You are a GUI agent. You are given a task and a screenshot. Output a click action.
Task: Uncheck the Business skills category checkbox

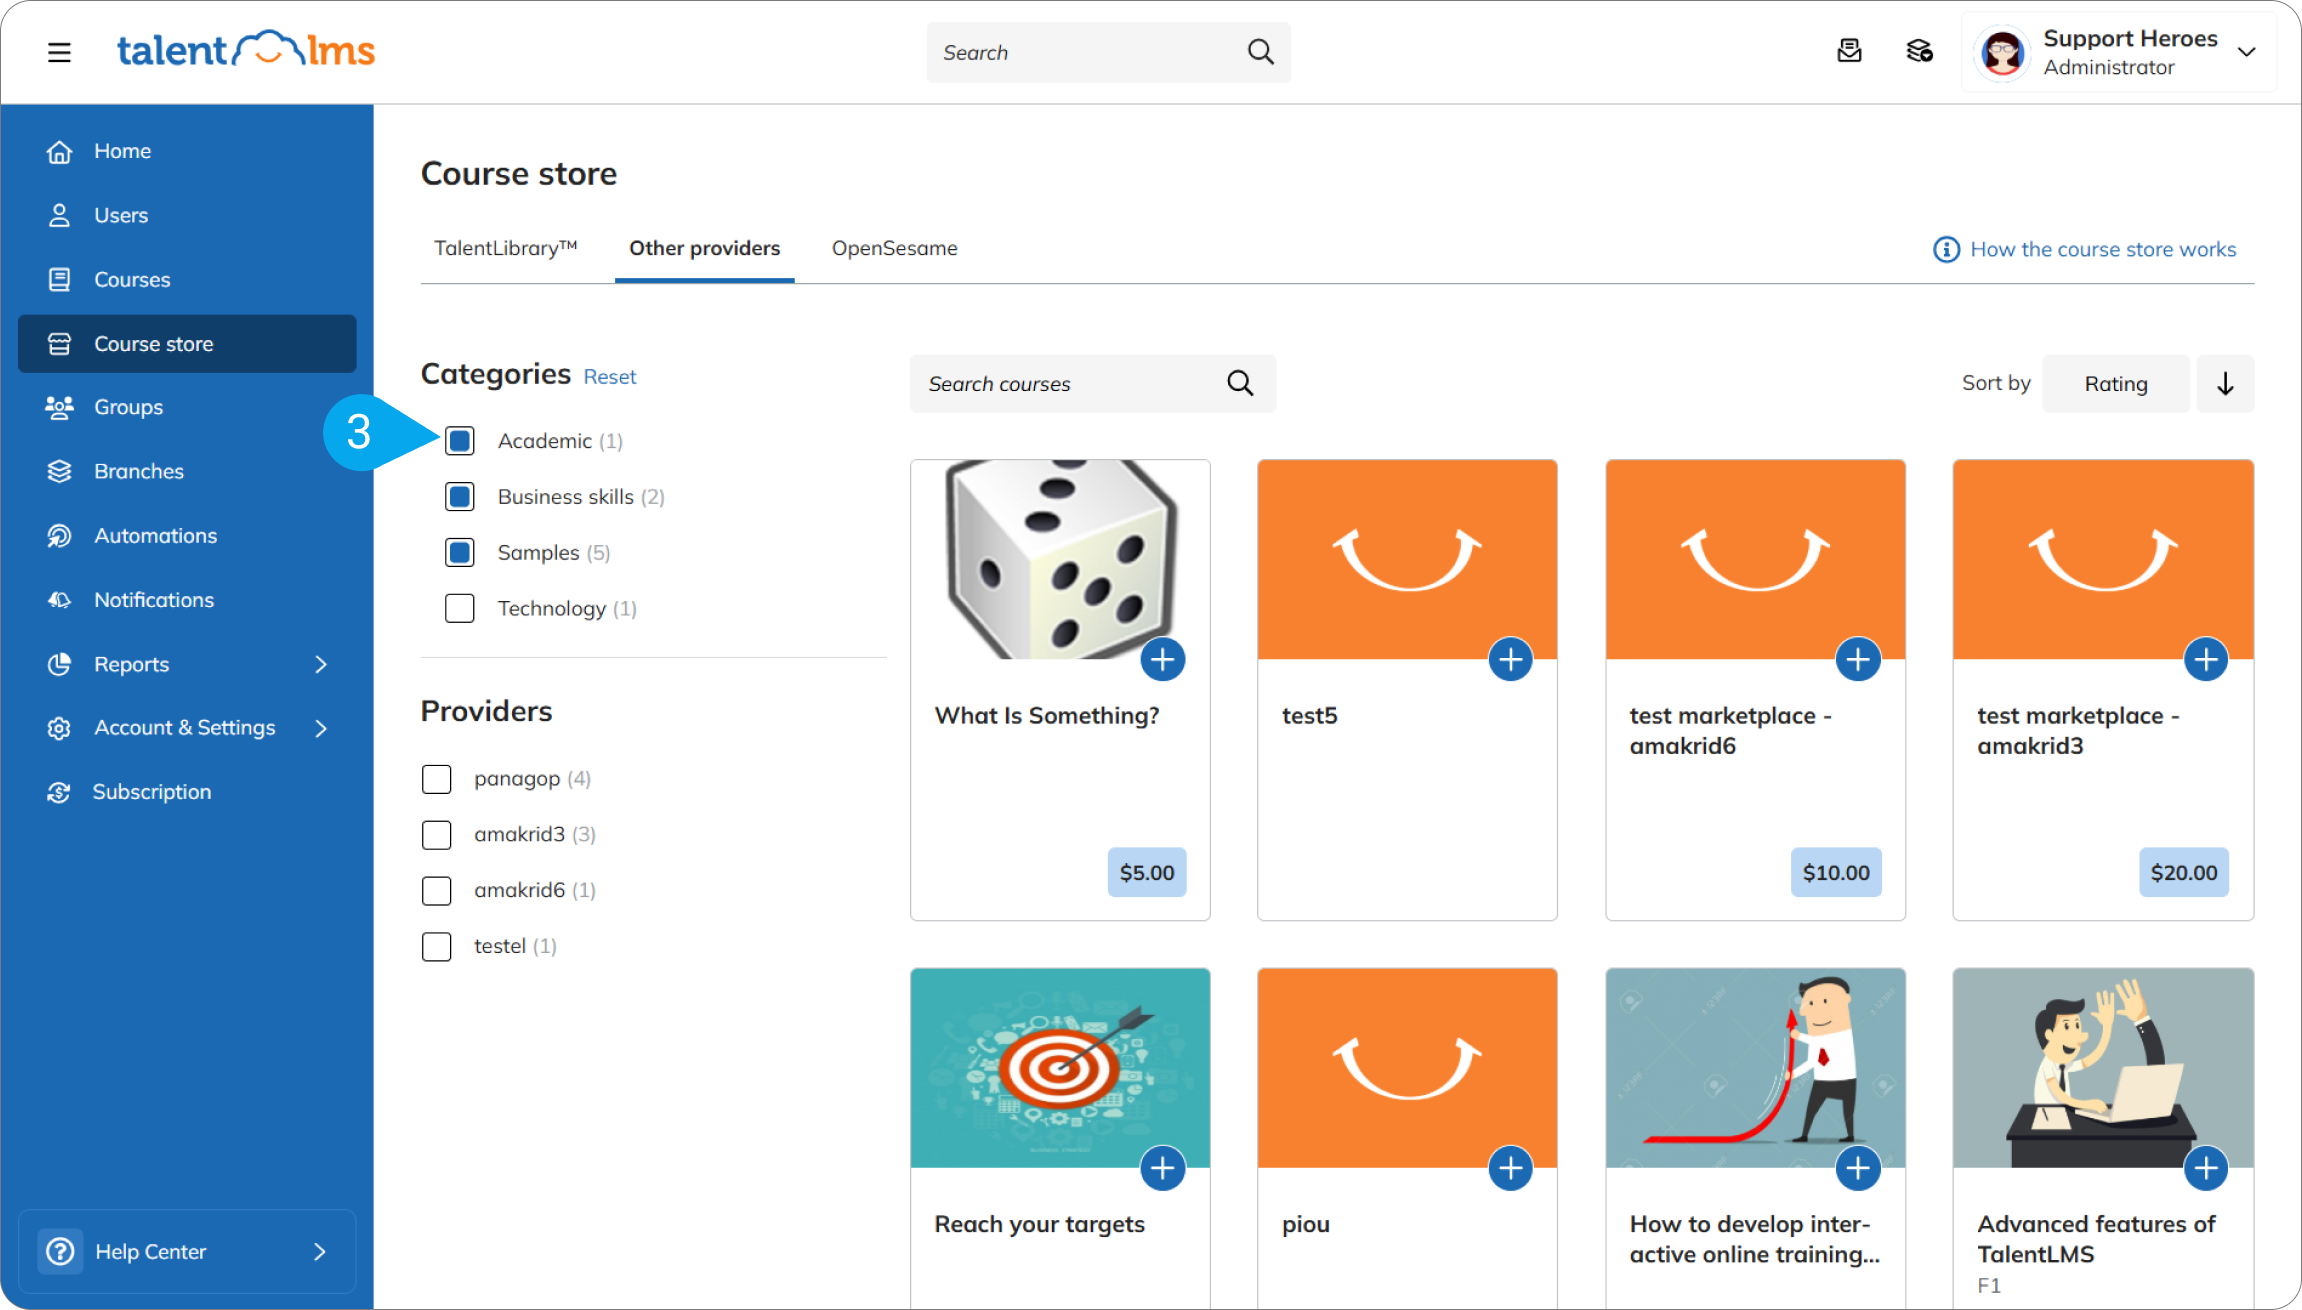coord(460,497)
